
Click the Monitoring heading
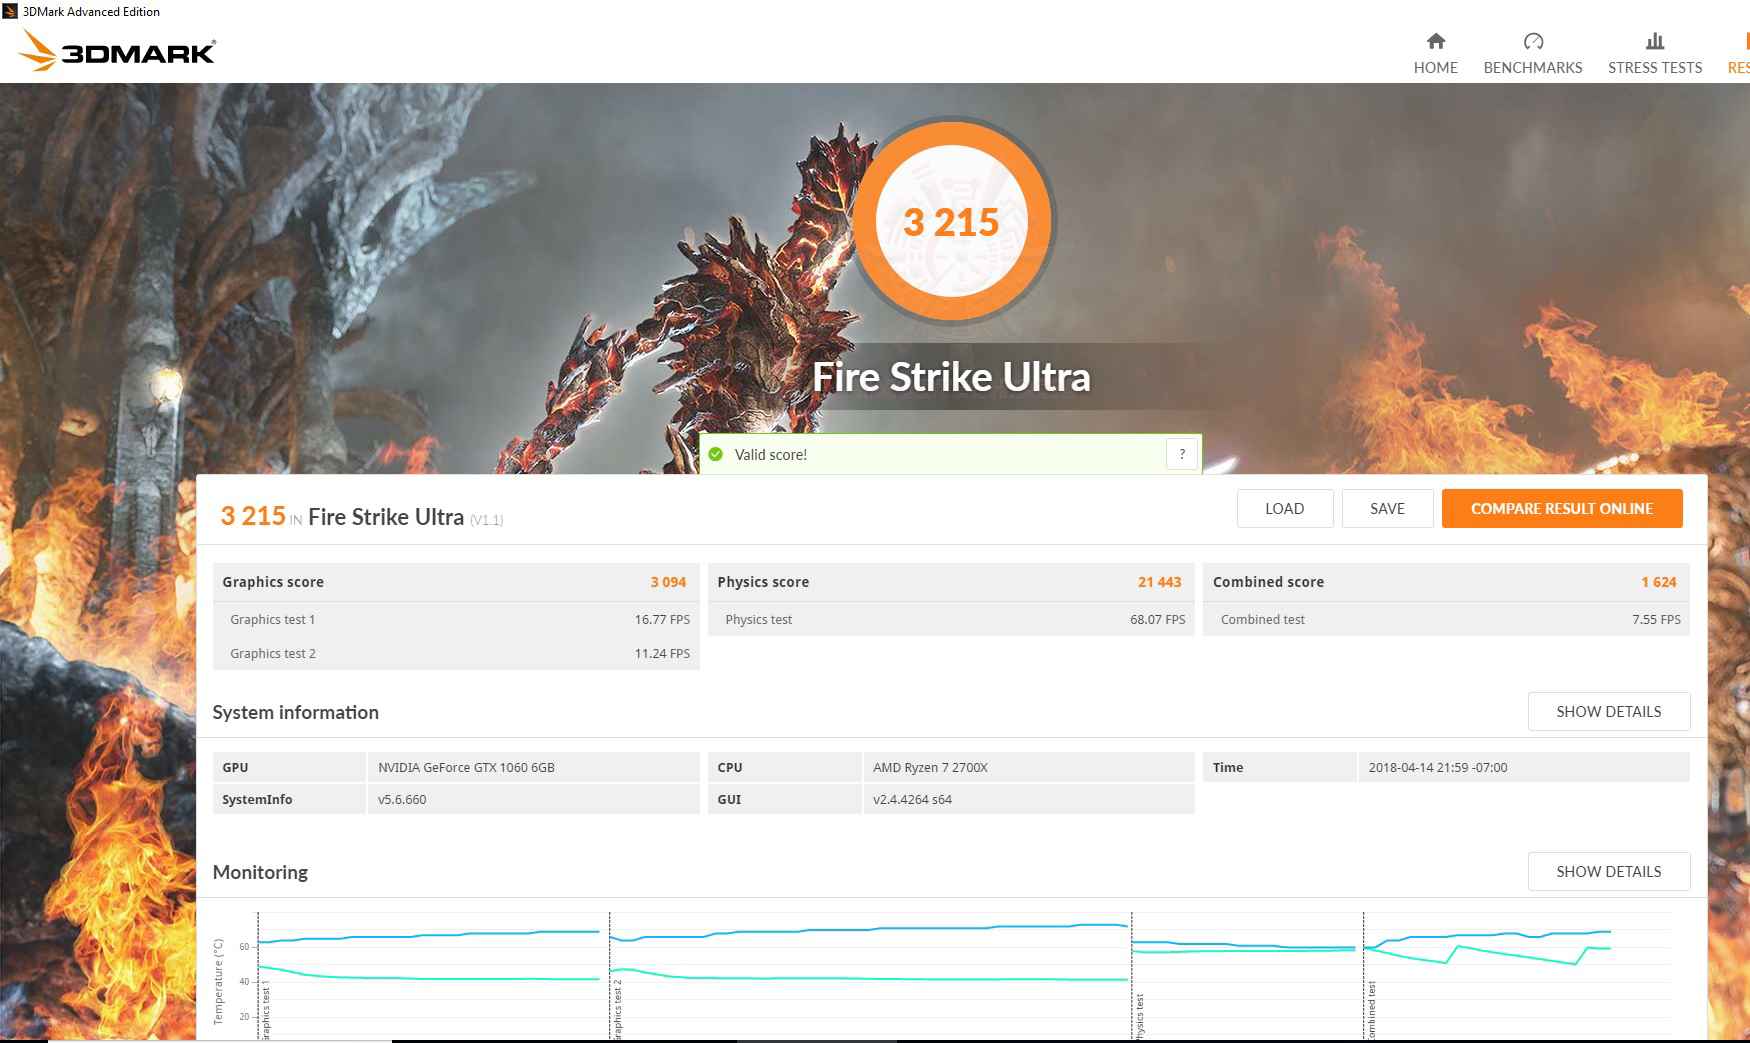(x=260, y=872)
